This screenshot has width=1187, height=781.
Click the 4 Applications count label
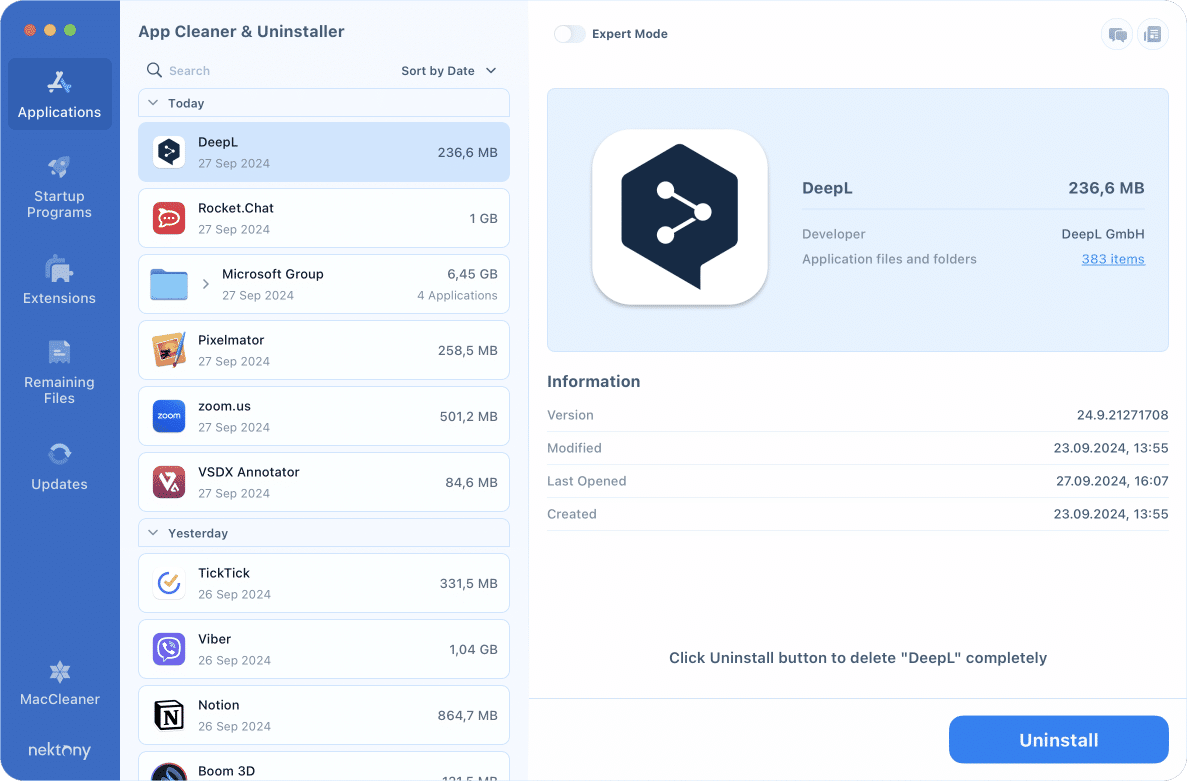point(457,295)
